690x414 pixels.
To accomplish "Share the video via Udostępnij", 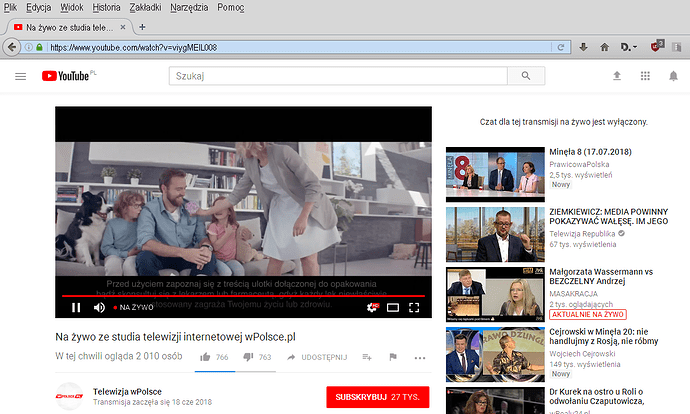I will point(317,357).
